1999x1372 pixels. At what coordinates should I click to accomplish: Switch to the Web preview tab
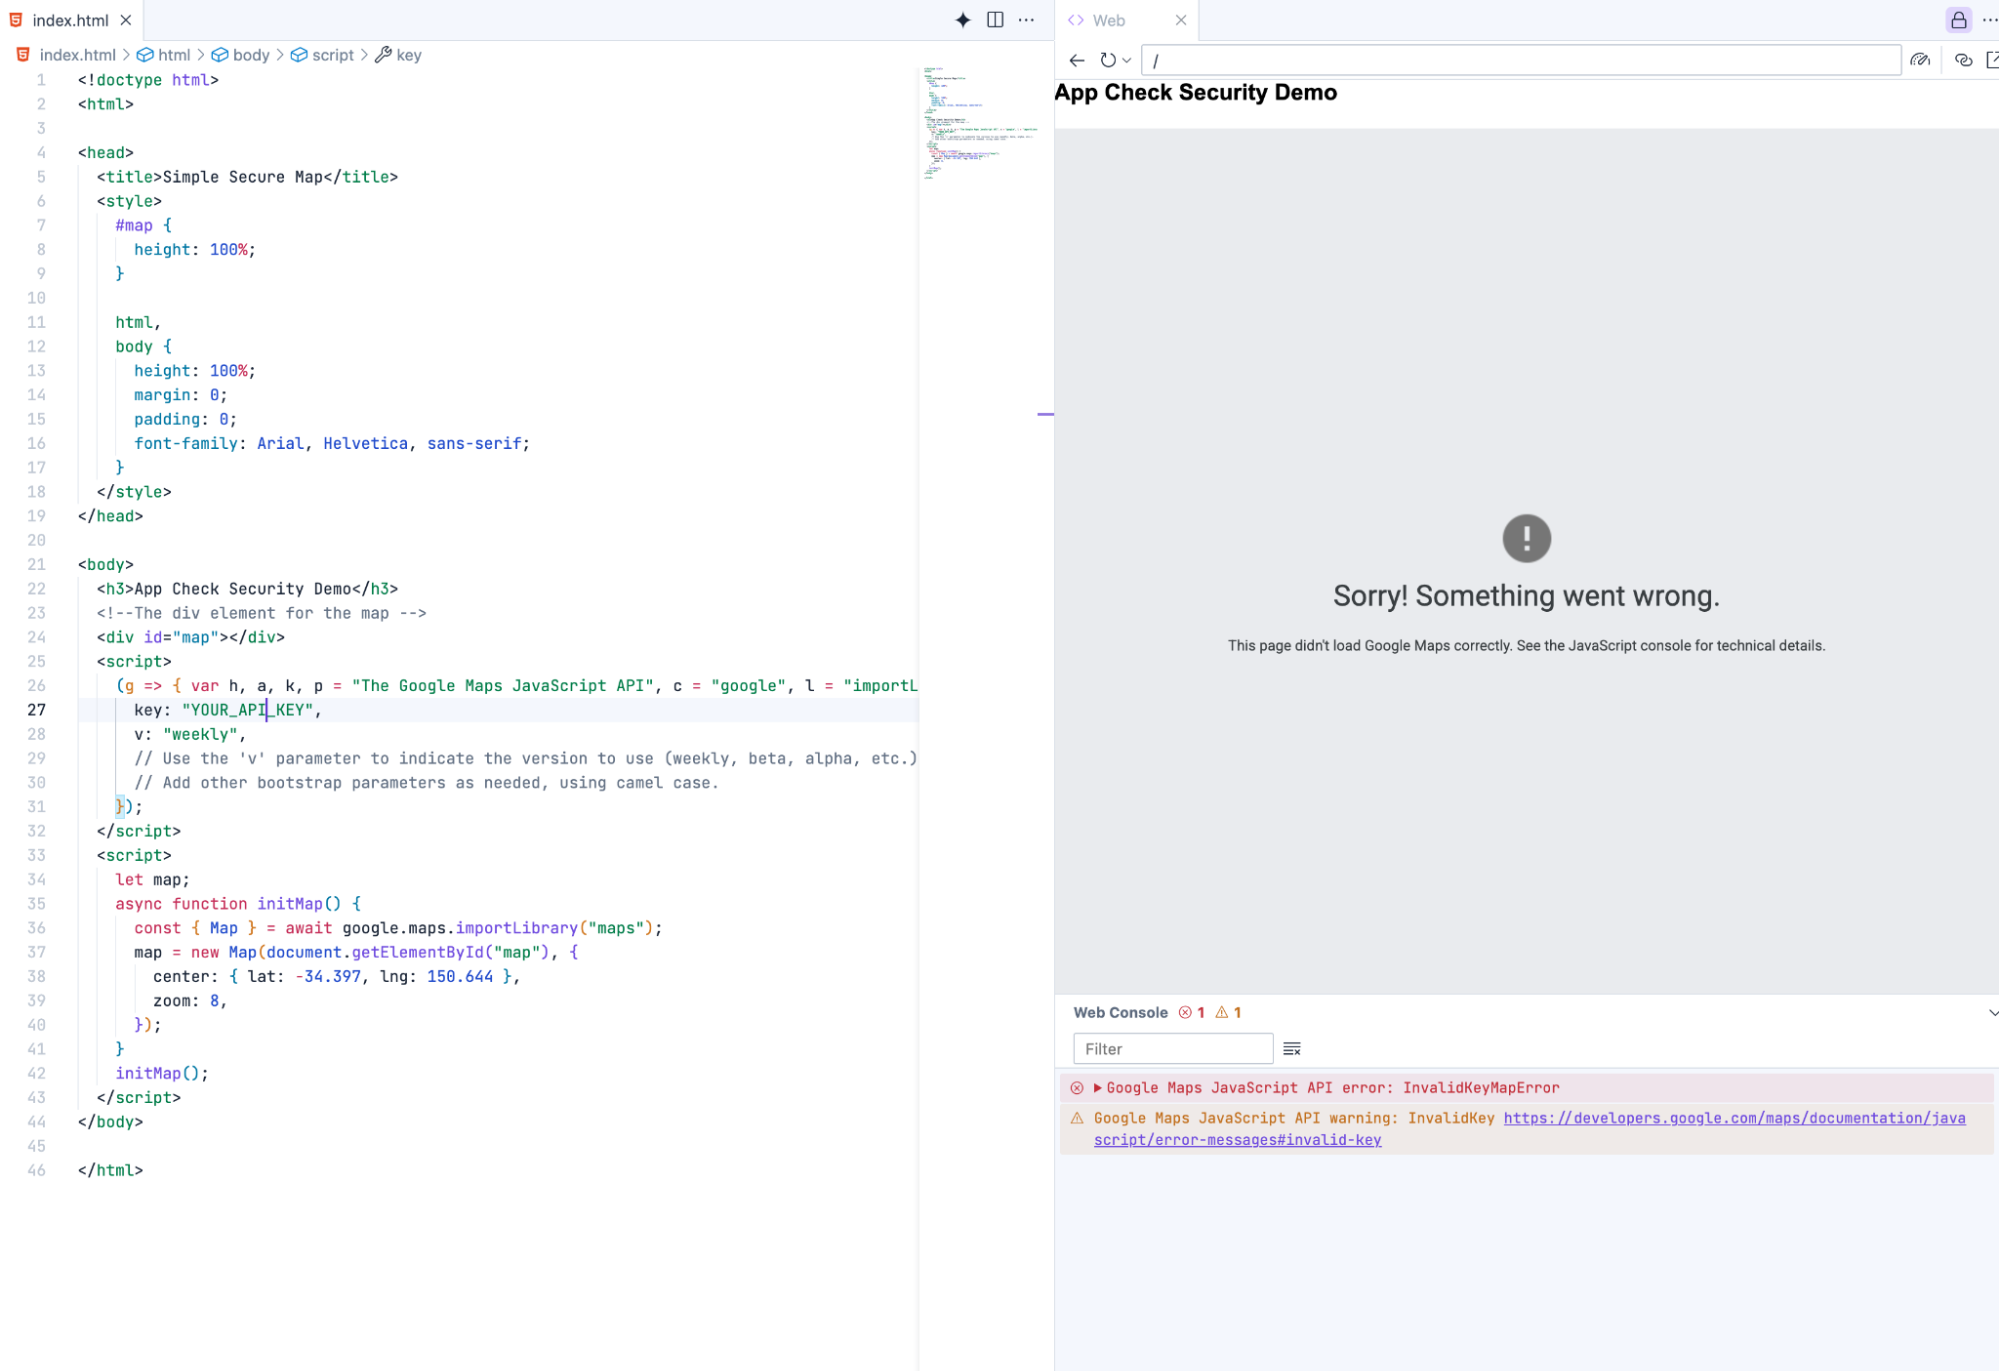pos(1108,20)
